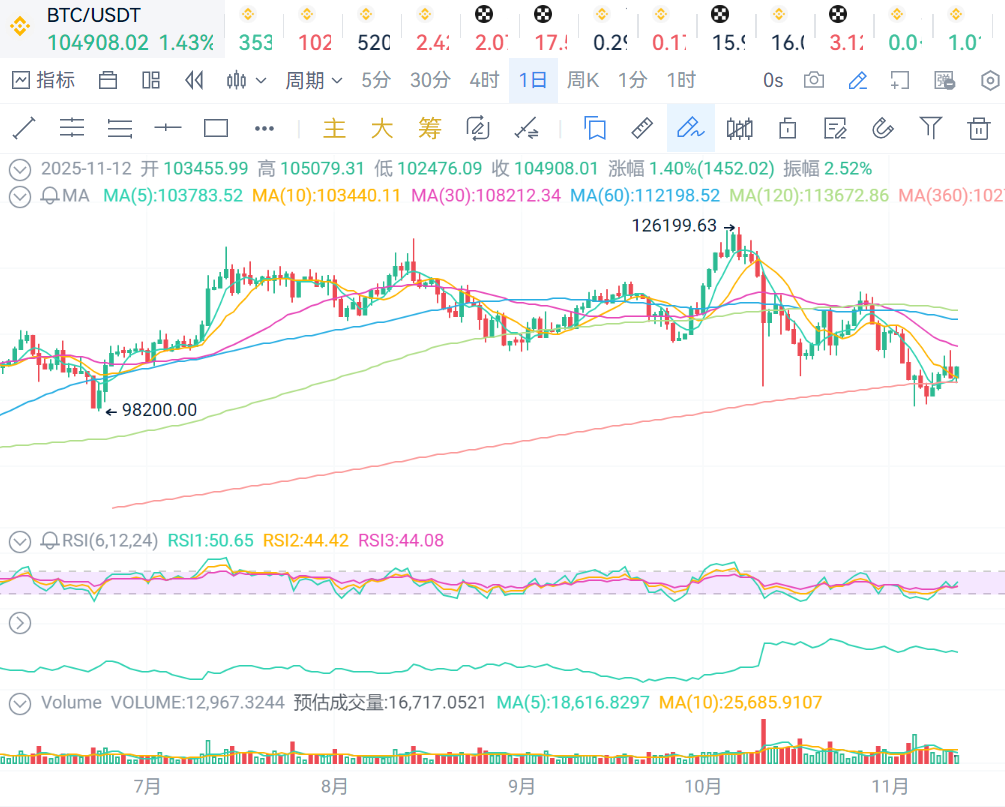Toggle the 大 large orders indicator
This screenshot has height=807, width=1005.
pyautogui.click(x=382, y=128)
